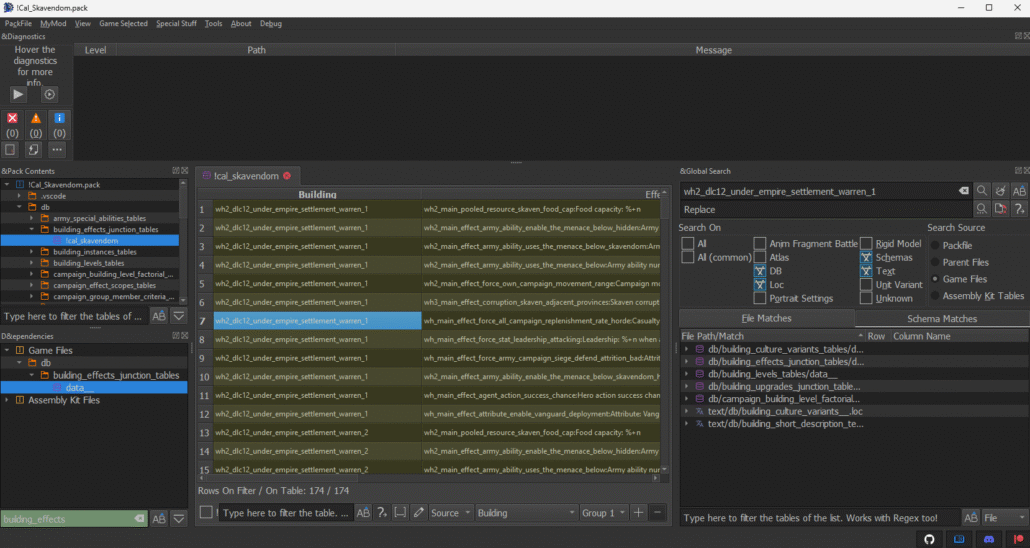Open the Discord link icon
Image resolution: width=1030 pixels, height=548 pixels.
988,539
